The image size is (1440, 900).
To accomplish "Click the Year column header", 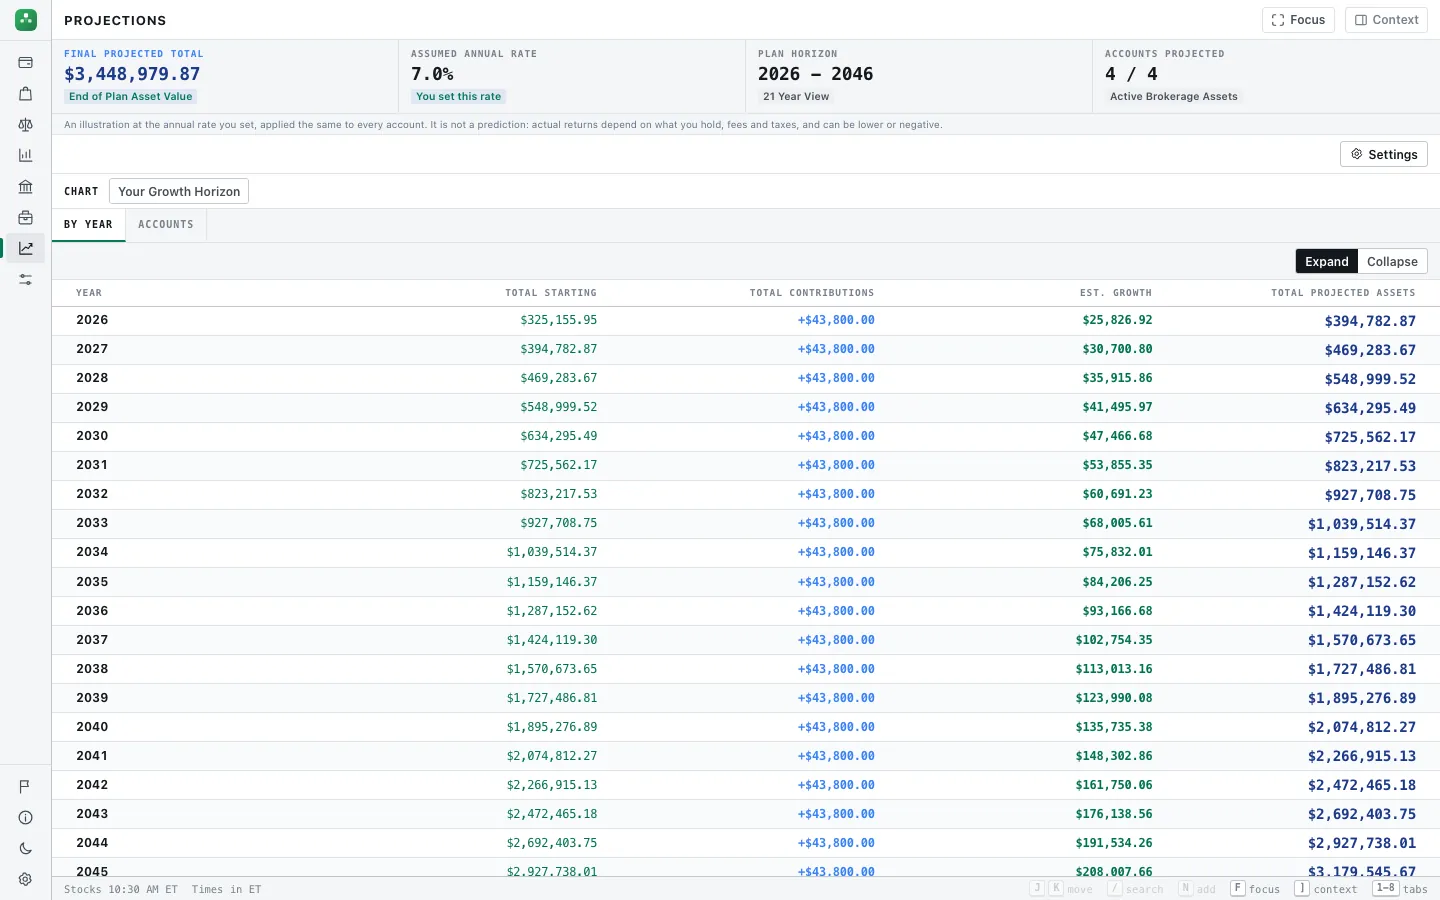I will click(x=89, y=293).
